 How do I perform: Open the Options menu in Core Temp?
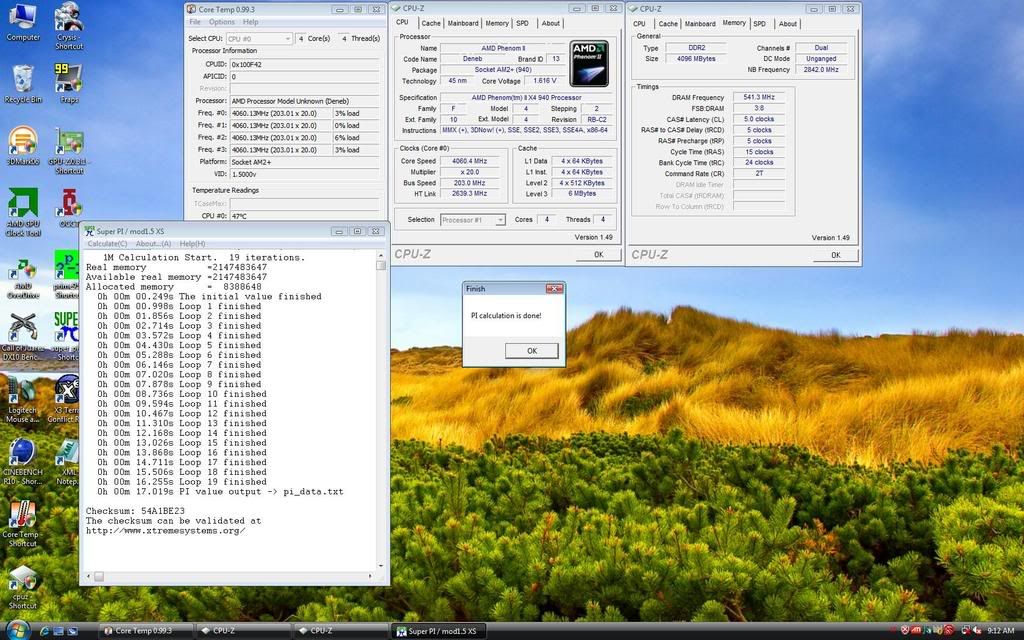point(222,22)
